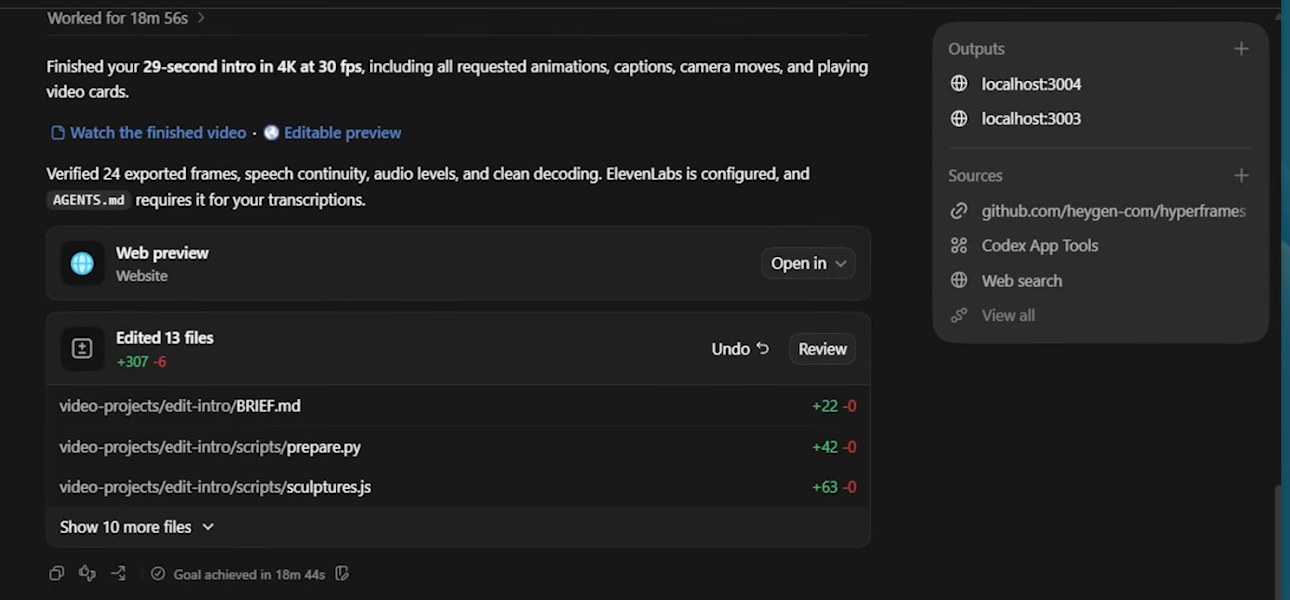The image size is (1290, 600).
Task: Click the thumbs feedback icon below the response
Action: coord(87,574)
